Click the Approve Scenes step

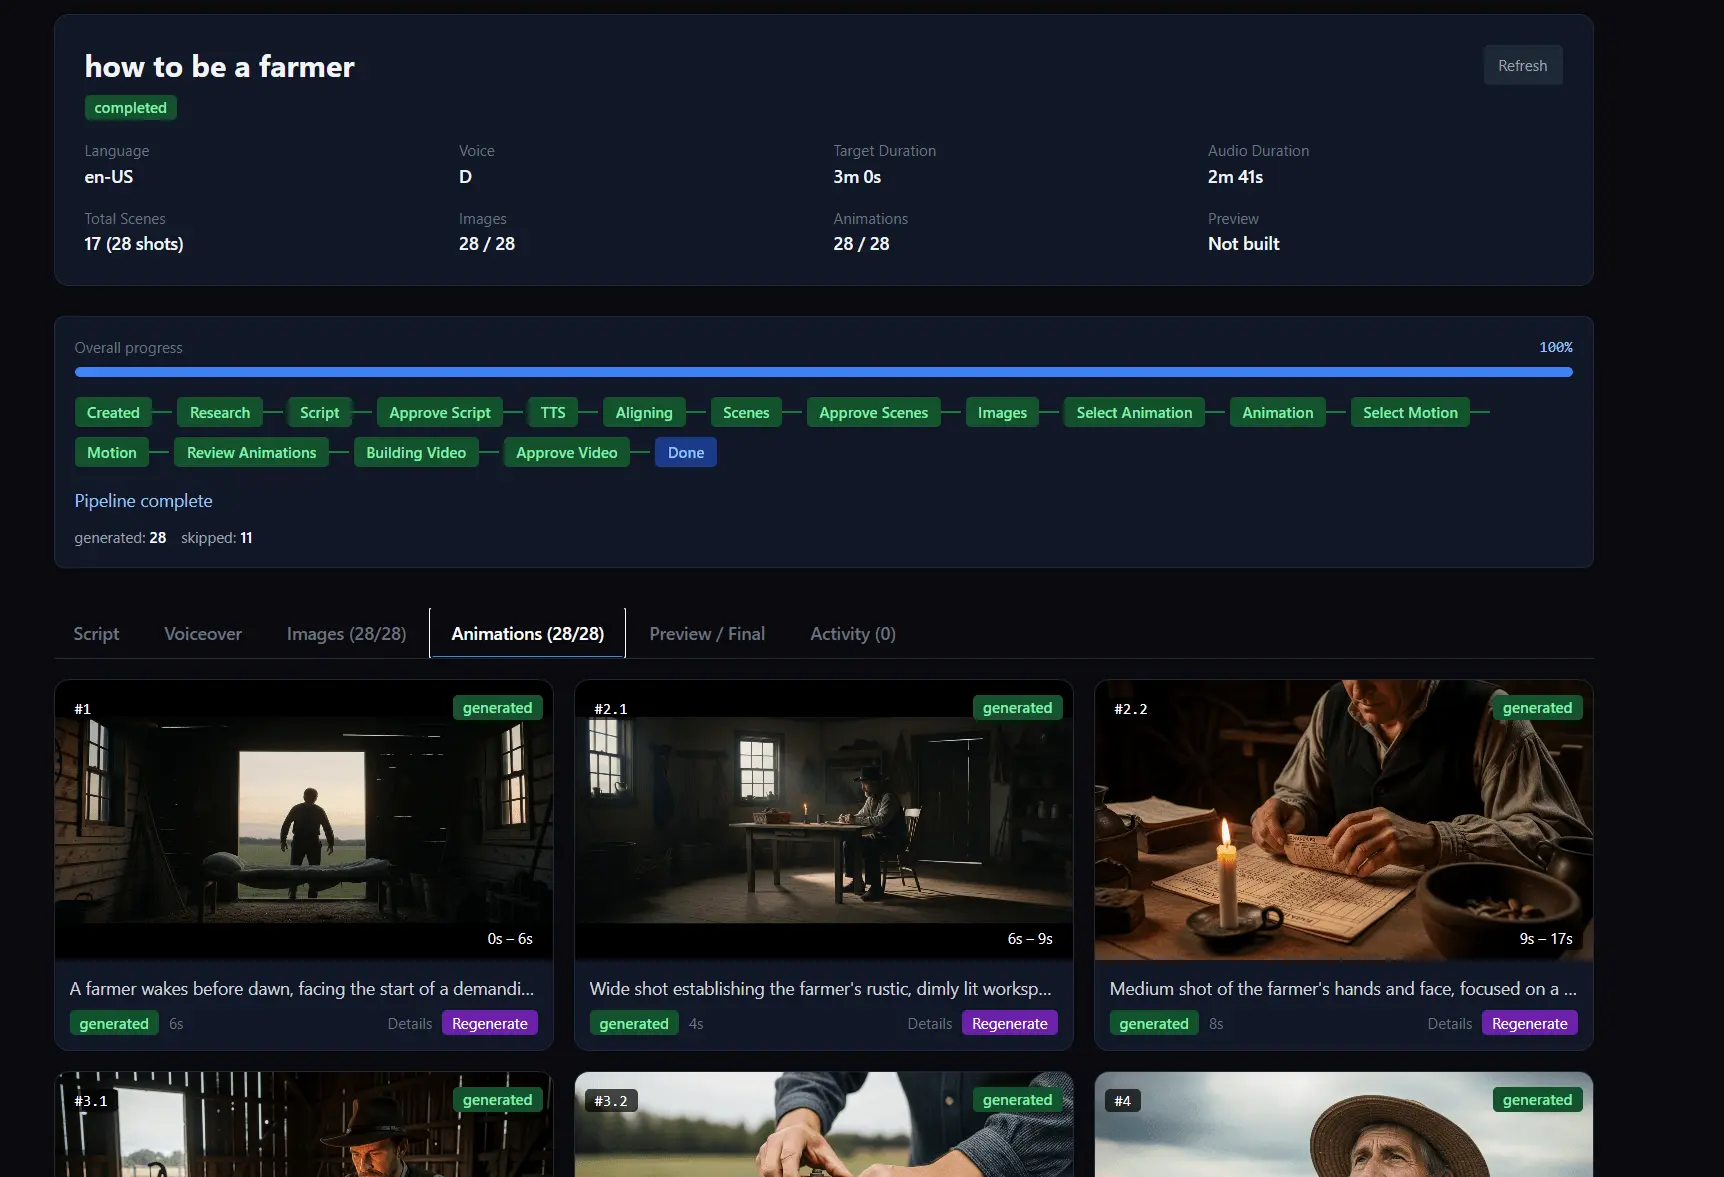tap(874, 413)
